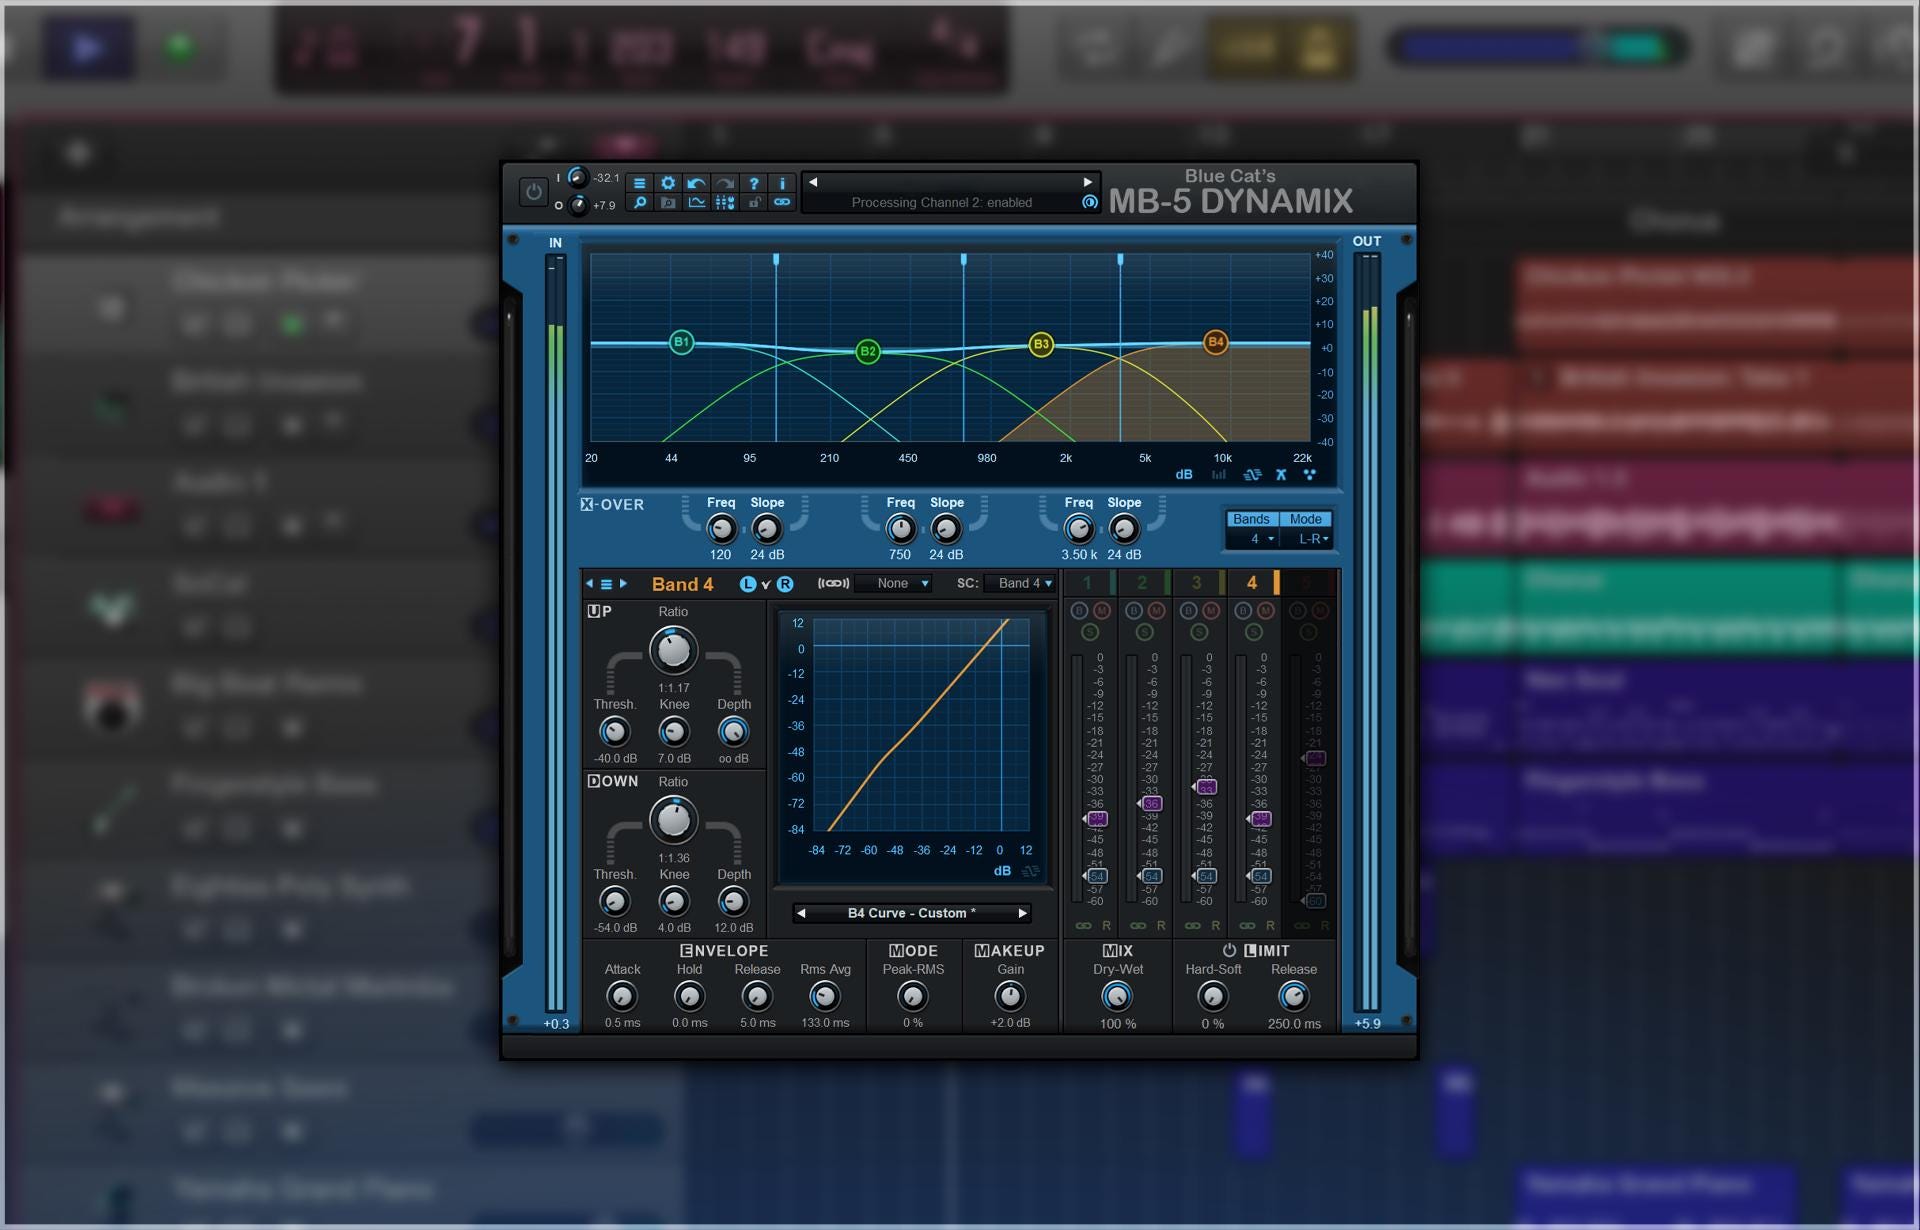Click the dB scale button under spectrum
The height and width of the screenshot is (1230, 1920).
tap(1184, 475)
